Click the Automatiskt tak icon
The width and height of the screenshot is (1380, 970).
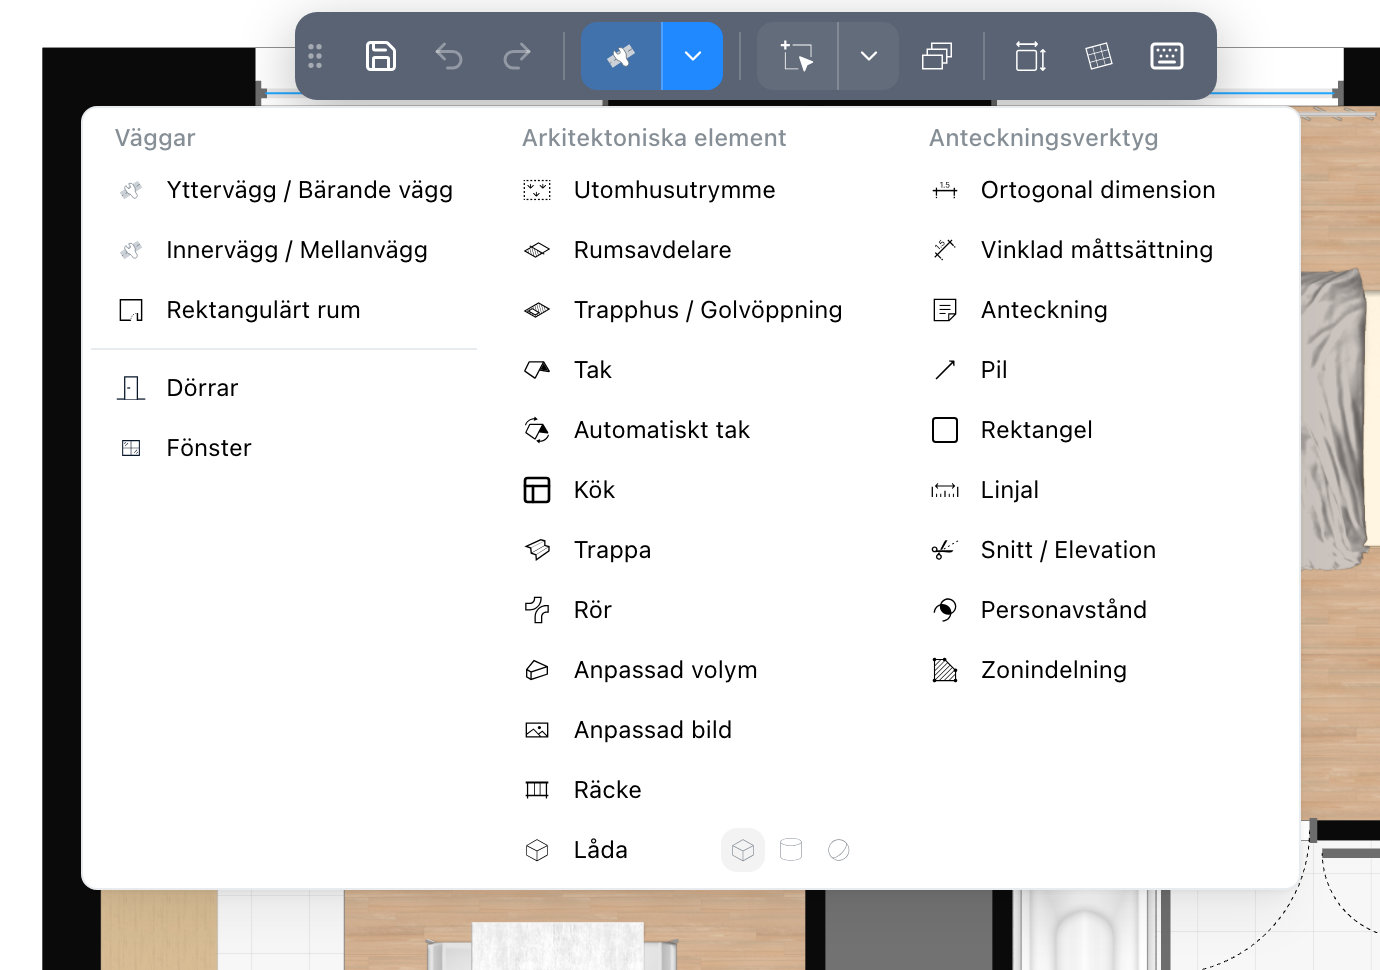pos(537,430)
